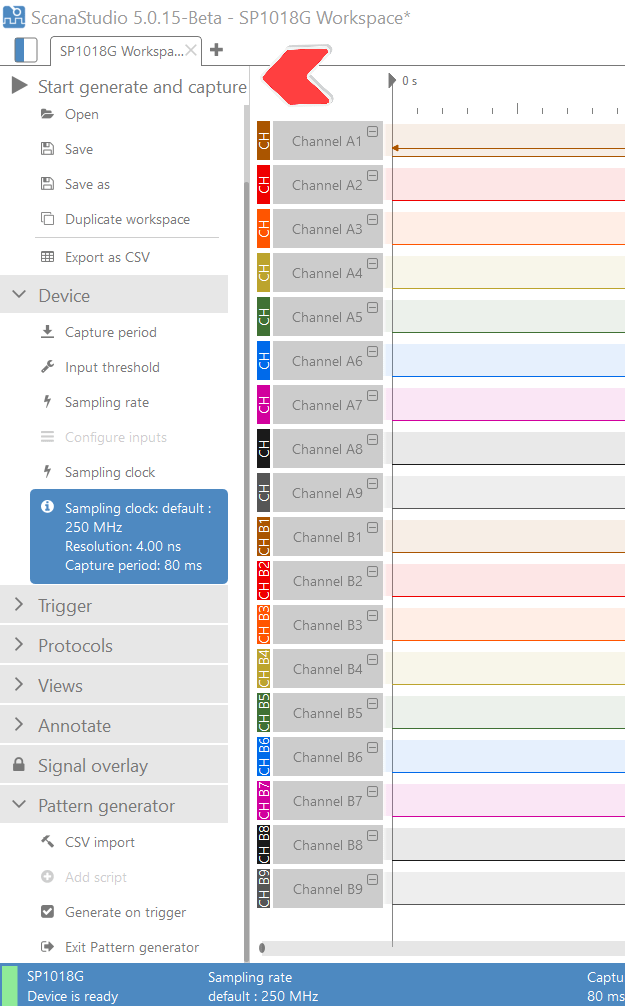The width and height of the screenshot is (625, 1006).
Task: Collapse Channel B5 using its minus box
Action: (372, 704)
